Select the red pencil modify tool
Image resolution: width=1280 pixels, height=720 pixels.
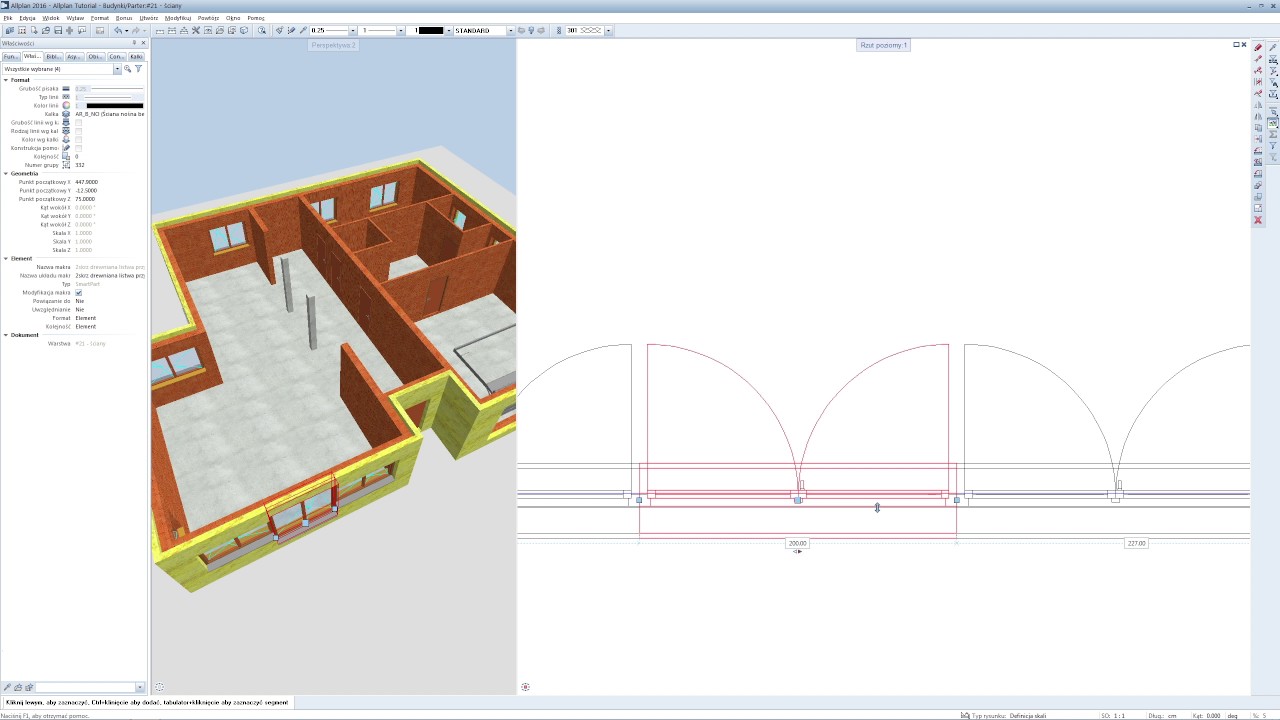tap(1258, 47)
